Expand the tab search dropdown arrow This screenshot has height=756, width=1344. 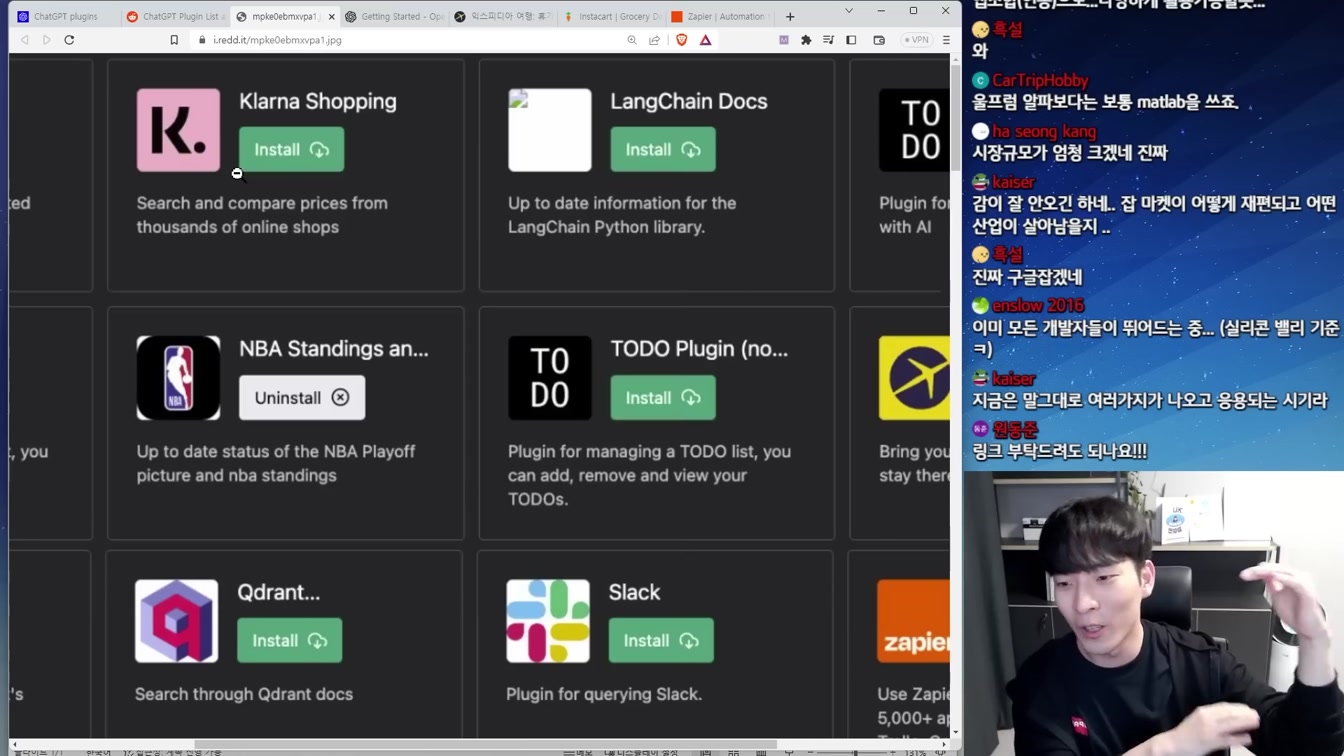click(848, 11)
